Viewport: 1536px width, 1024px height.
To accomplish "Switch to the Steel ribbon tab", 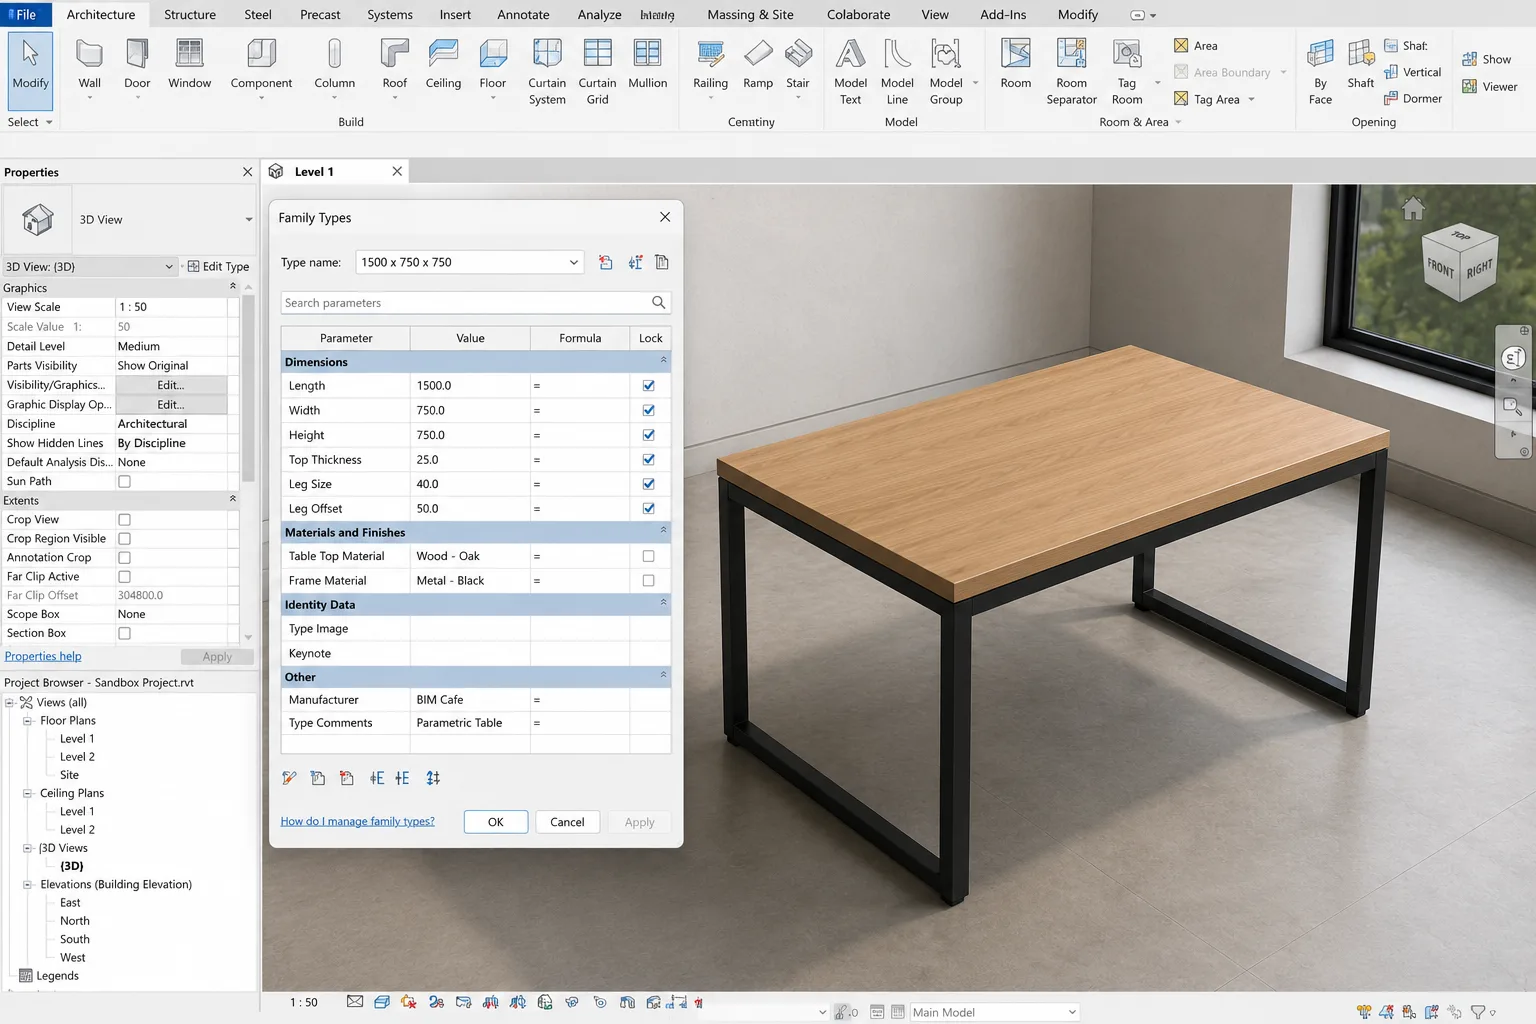I will tap(258, 14).
